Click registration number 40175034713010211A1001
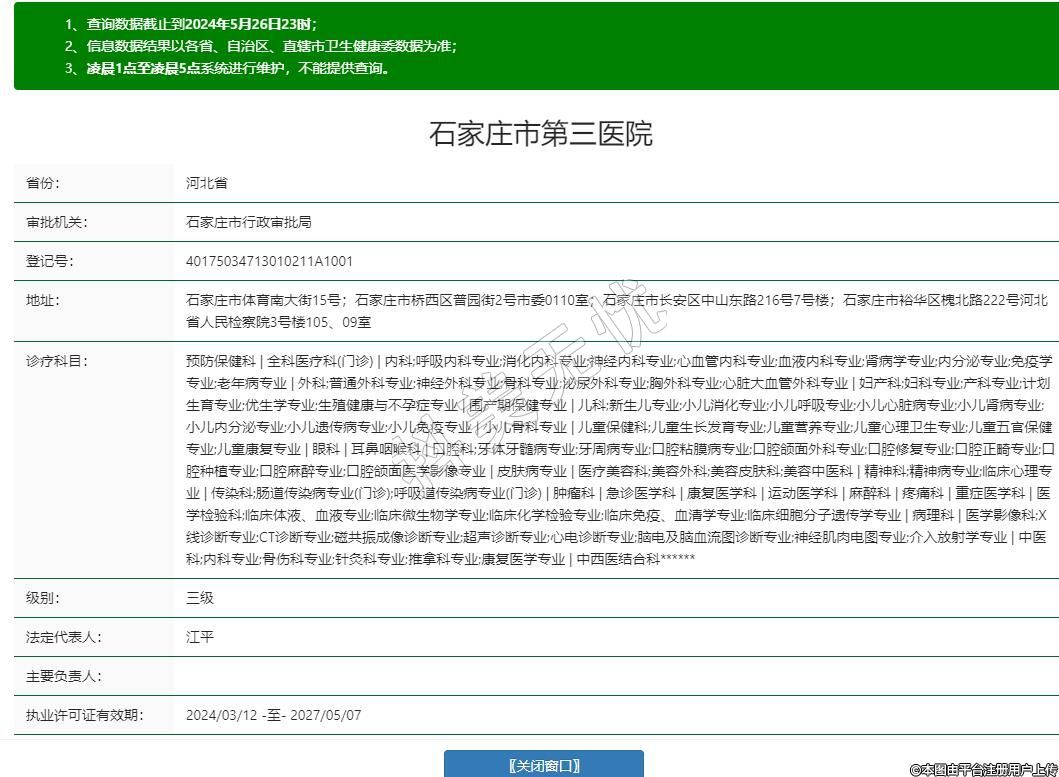 click(x=269, y=261)
